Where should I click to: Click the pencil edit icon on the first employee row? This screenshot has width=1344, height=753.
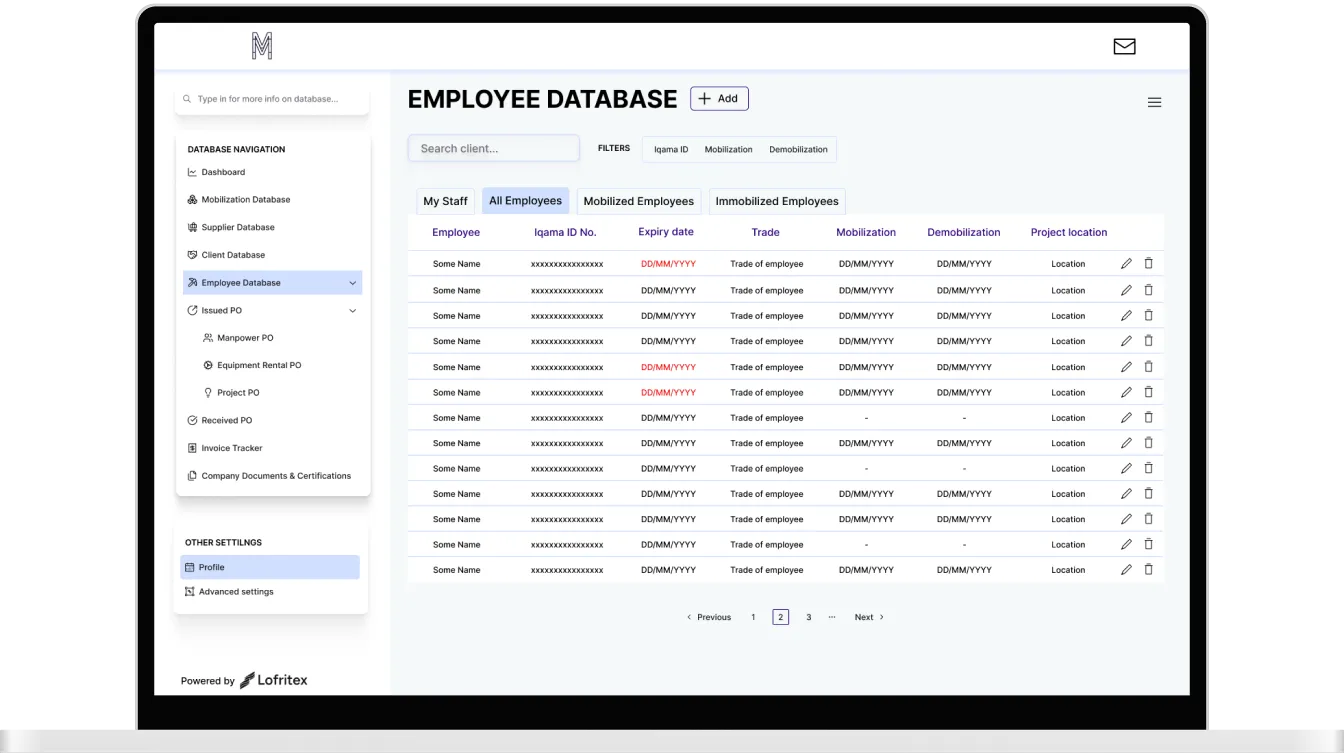click(1126, 263)
